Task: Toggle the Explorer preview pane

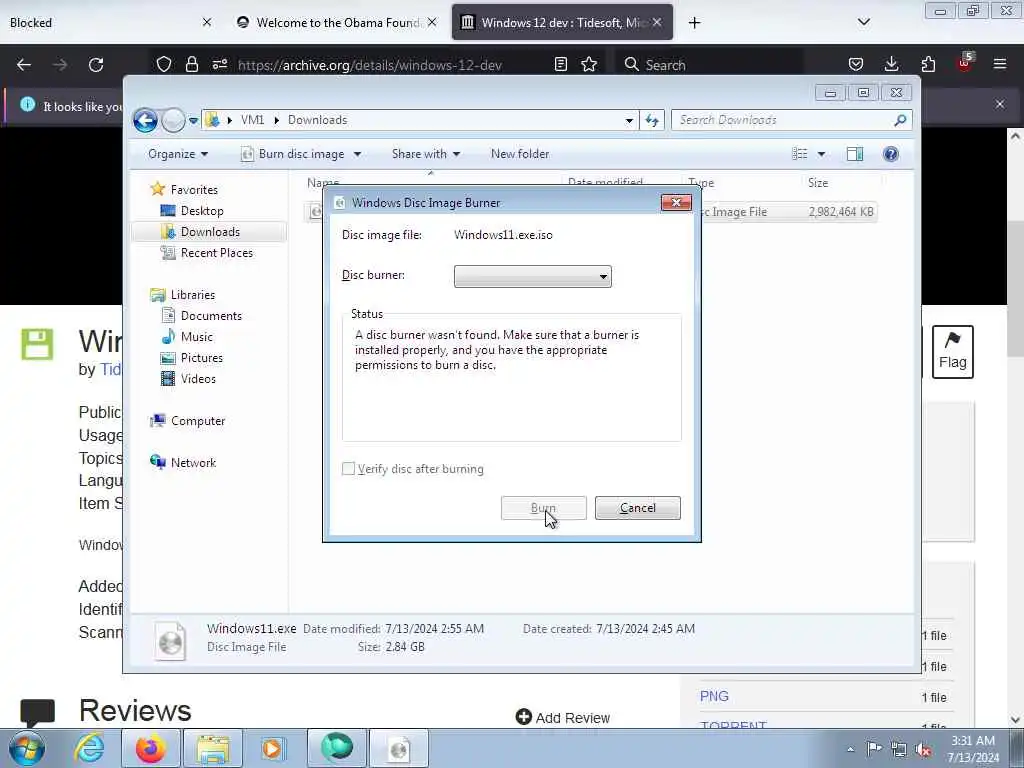Action: pos(855,154)
